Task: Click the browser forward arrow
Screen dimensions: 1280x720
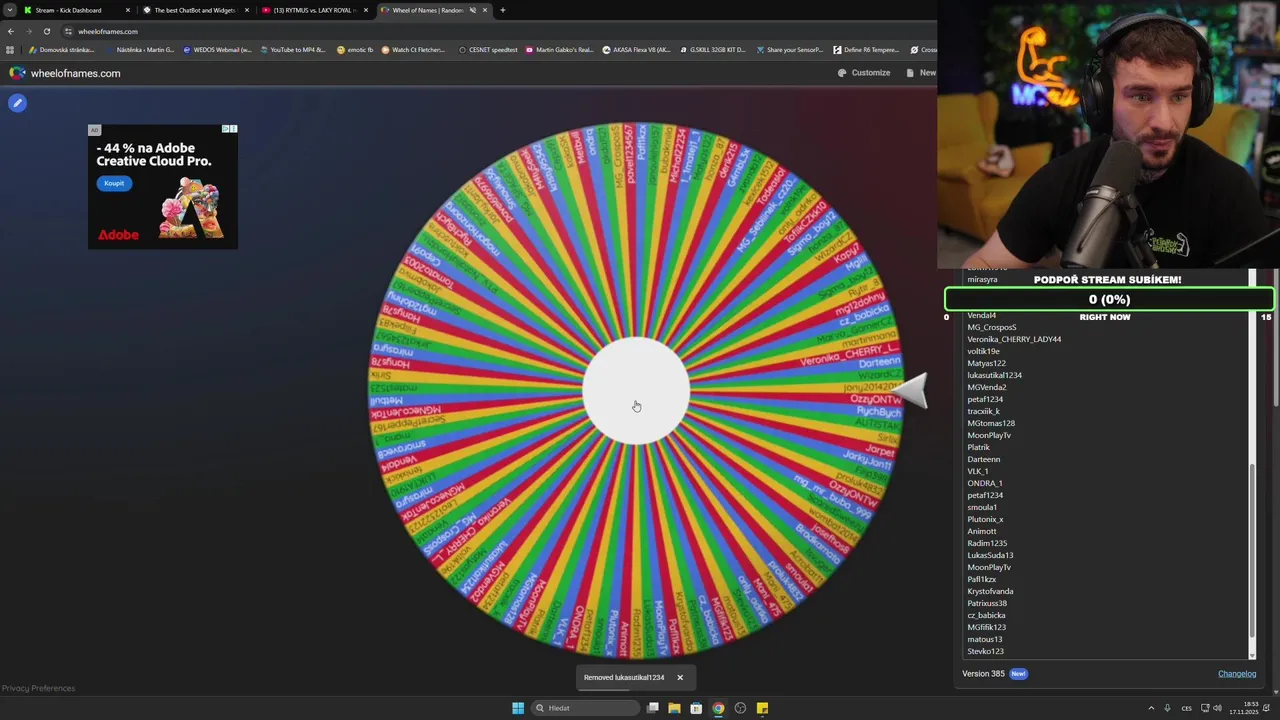Action: pyautogui.click(x=28, y=31)
